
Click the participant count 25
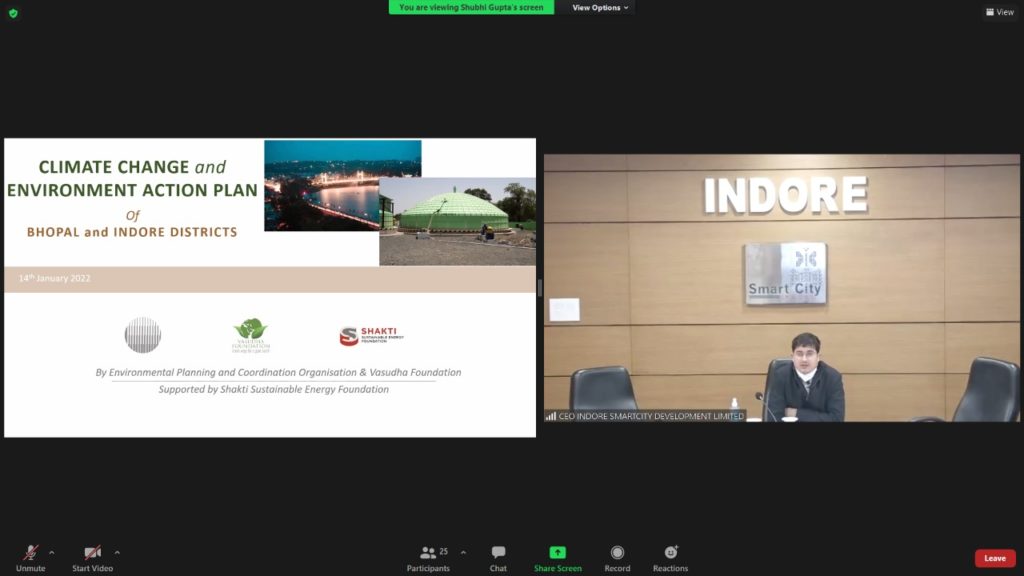443,552
